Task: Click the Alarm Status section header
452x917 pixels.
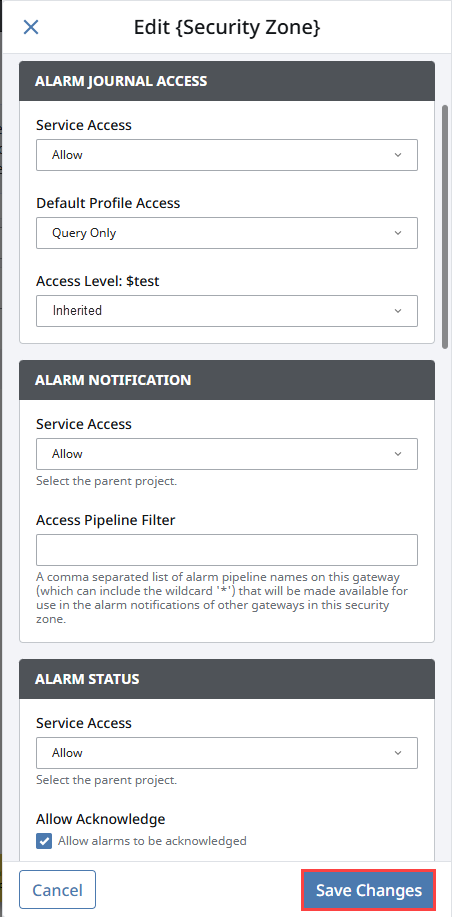Action: pyautogui.click(x=227, y=679)
